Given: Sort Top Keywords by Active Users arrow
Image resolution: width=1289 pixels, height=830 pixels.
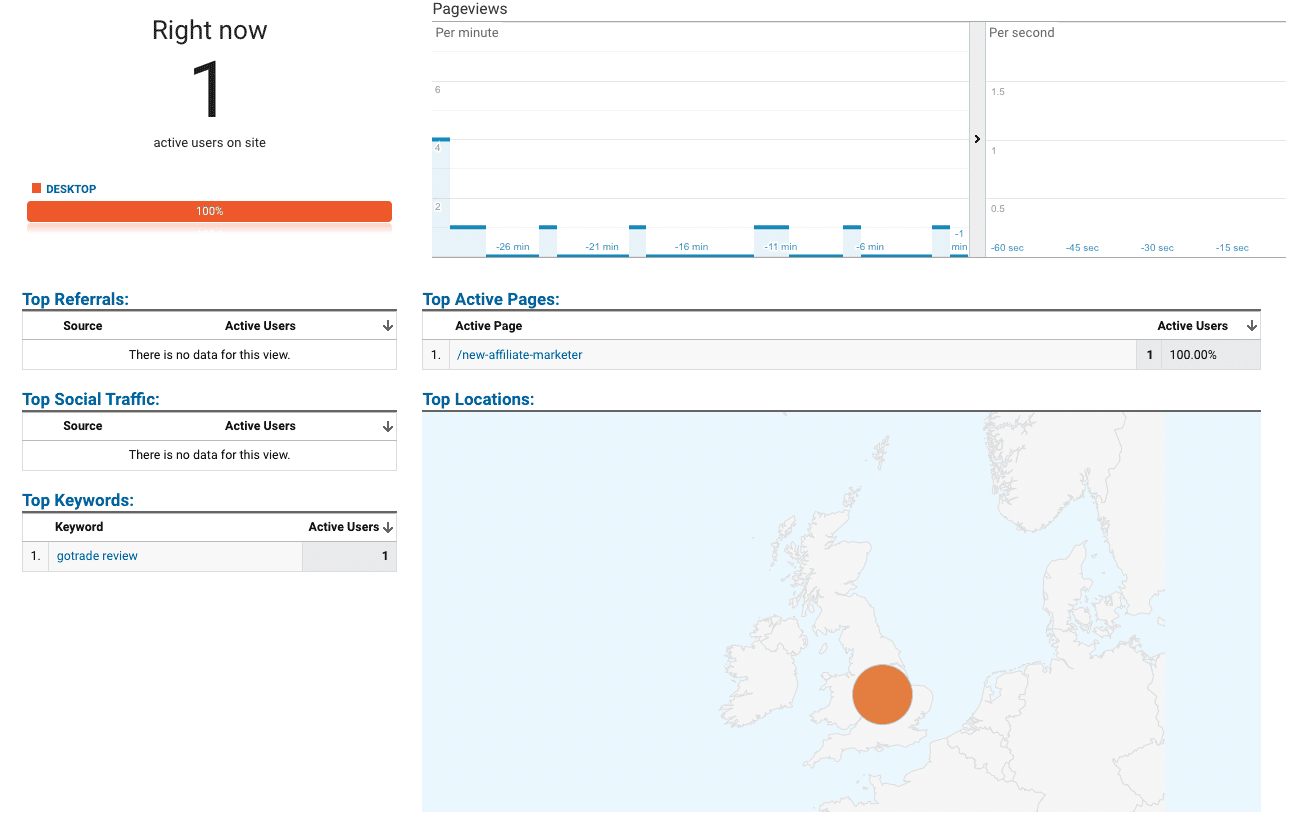Looking at the screenshot, I should coord(388,527).
